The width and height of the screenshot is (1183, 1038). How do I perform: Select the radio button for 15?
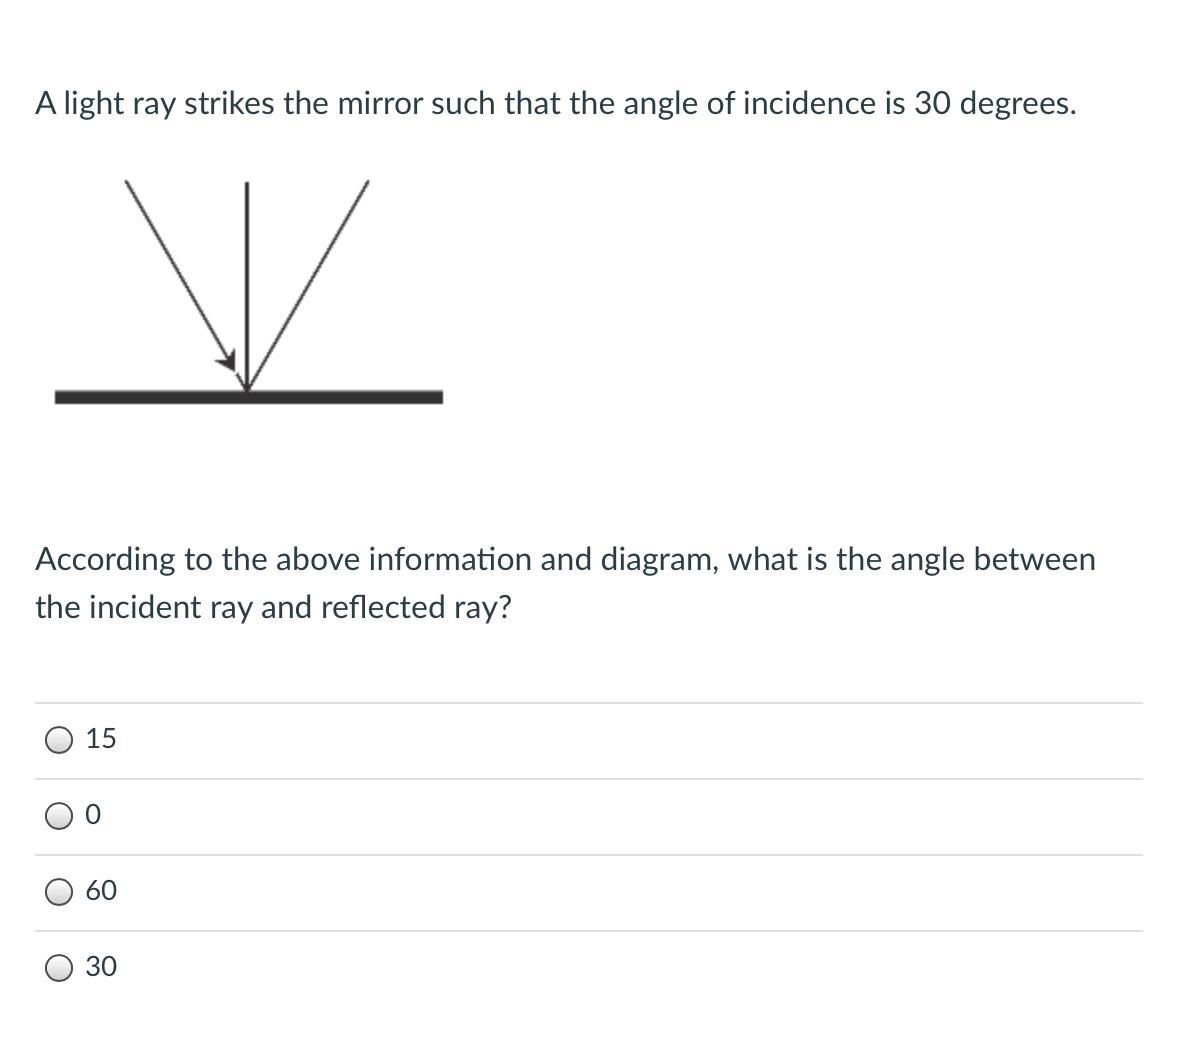[59, 740]
